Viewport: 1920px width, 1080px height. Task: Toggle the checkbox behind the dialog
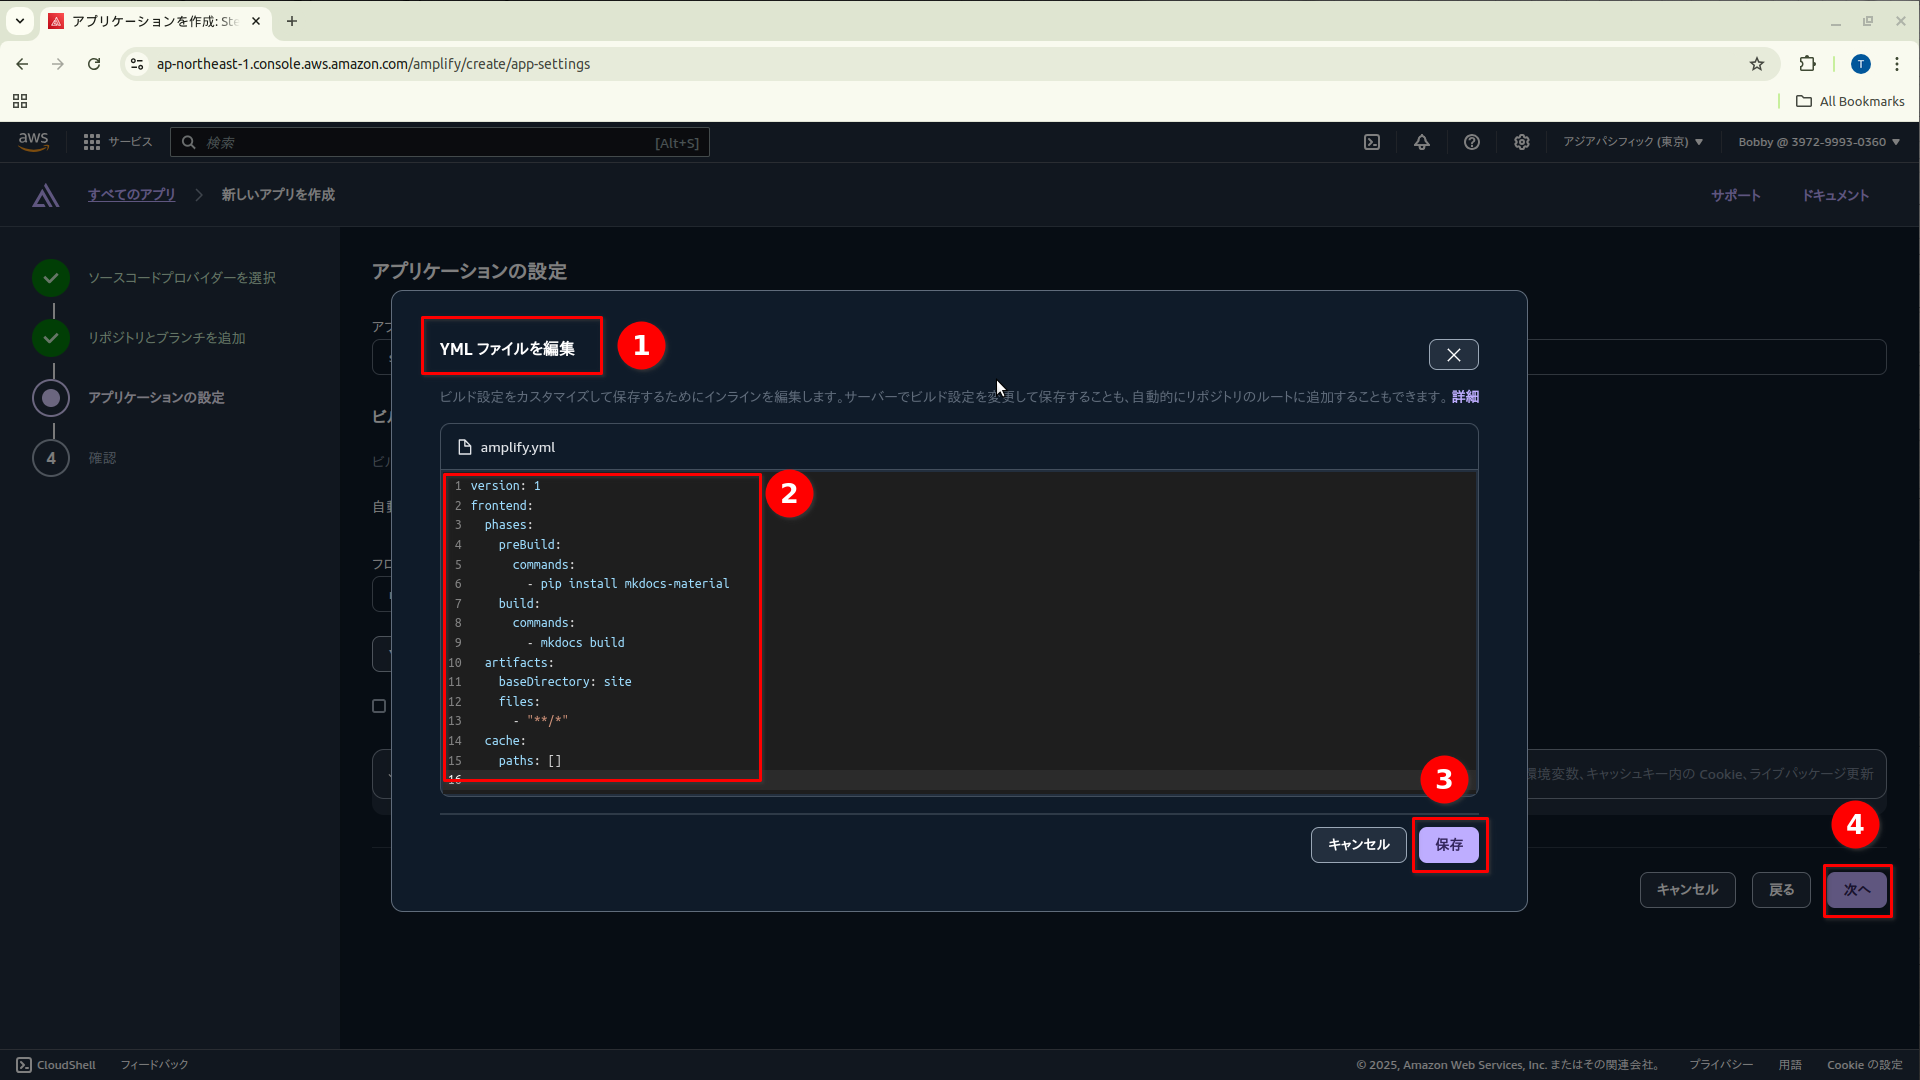click(x=379, y=705)
